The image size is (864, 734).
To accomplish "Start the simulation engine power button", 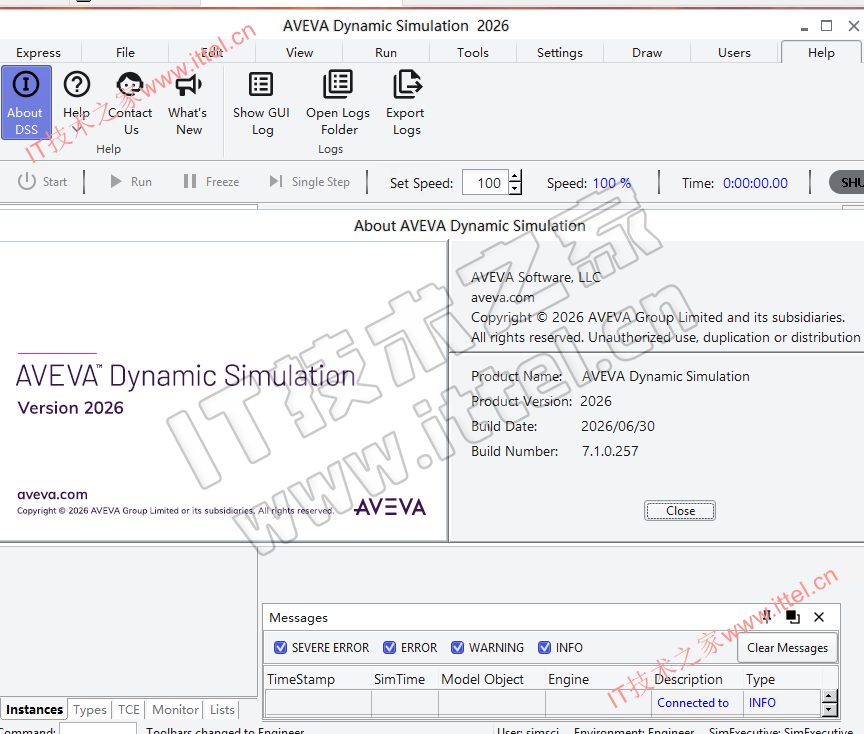I will pyautogui.click(x=42, y=182).
